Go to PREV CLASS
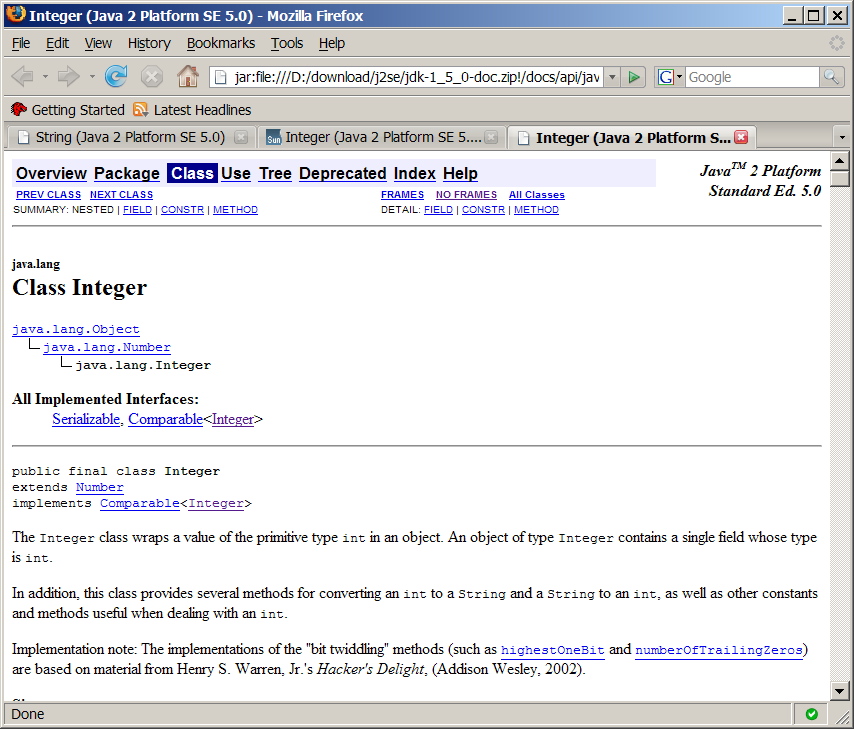The width and height of the screenshot is (854, 729). point(48,195)
